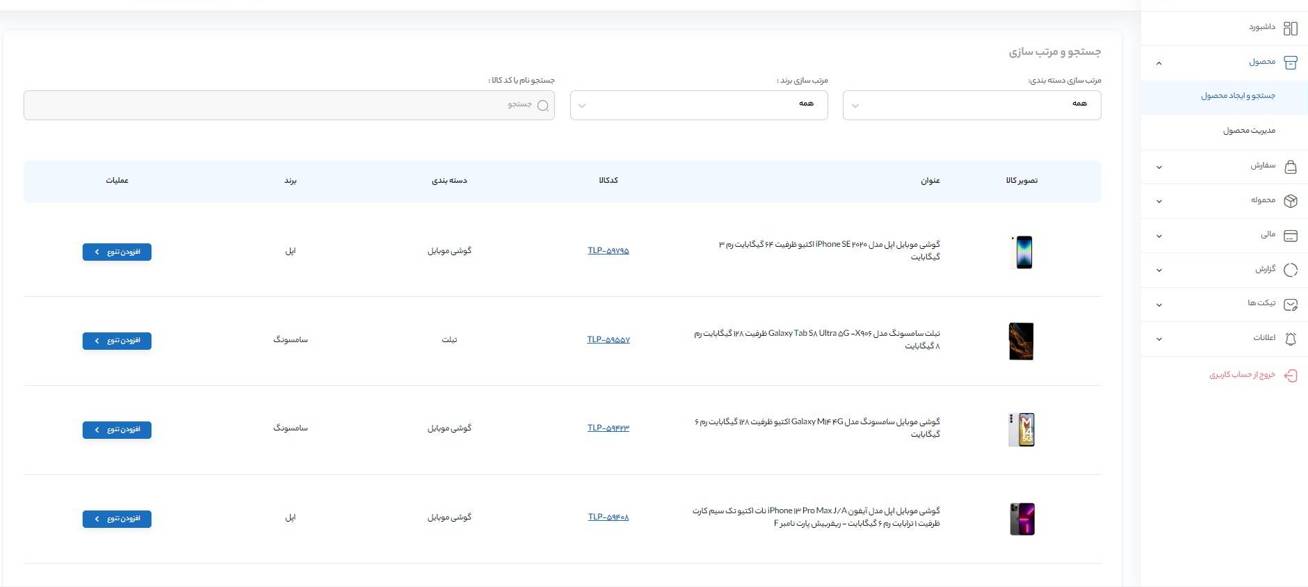Click the magnifier icon in search field
The width and height of the screenshot is (1308, 587).
(543, 105)
